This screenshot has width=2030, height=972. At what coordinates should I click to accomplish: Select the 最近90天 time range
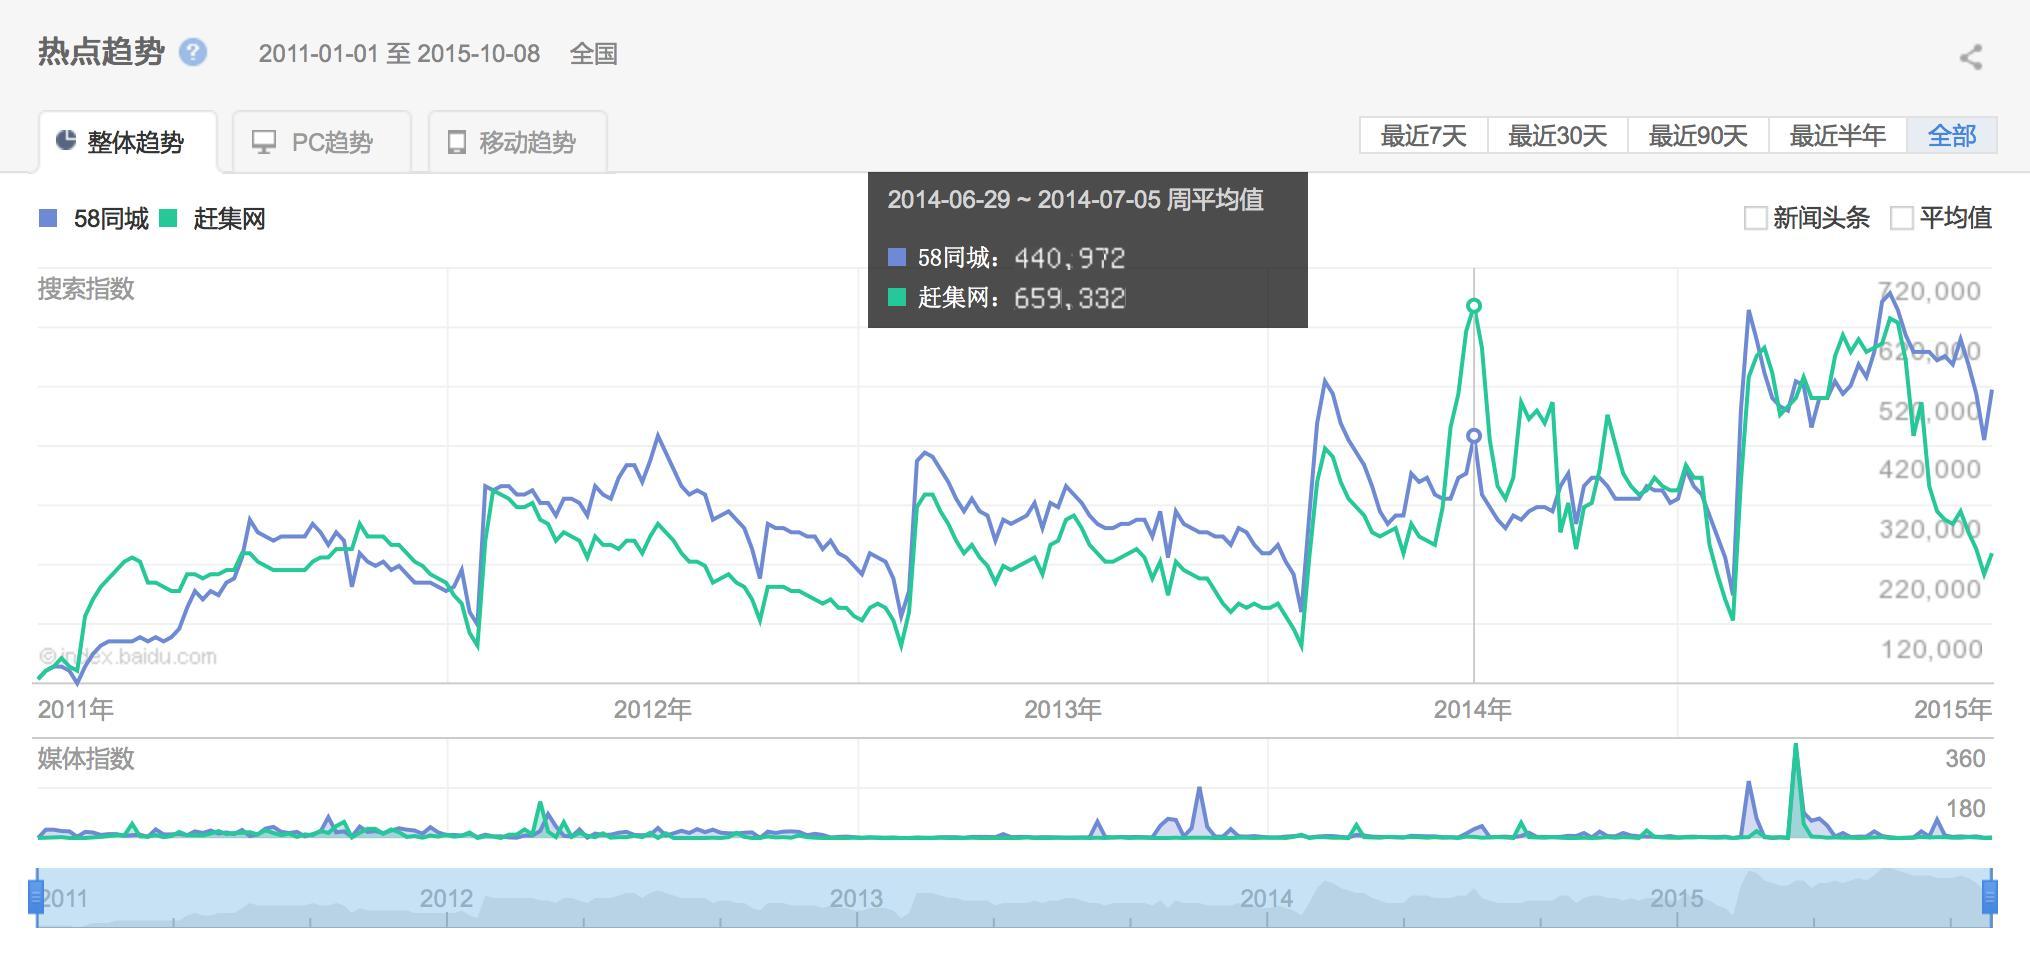click(x=1698, y=136)
